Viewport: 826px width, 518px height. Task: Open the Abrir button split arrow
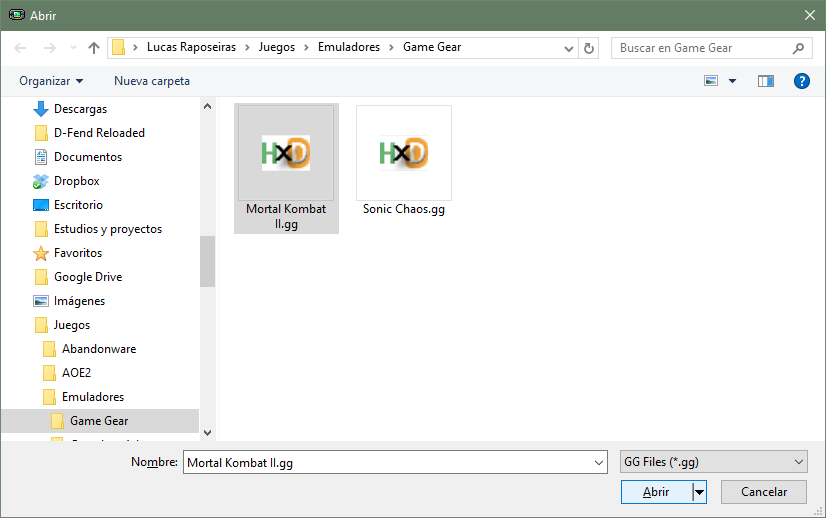click(x=699, y=492)
